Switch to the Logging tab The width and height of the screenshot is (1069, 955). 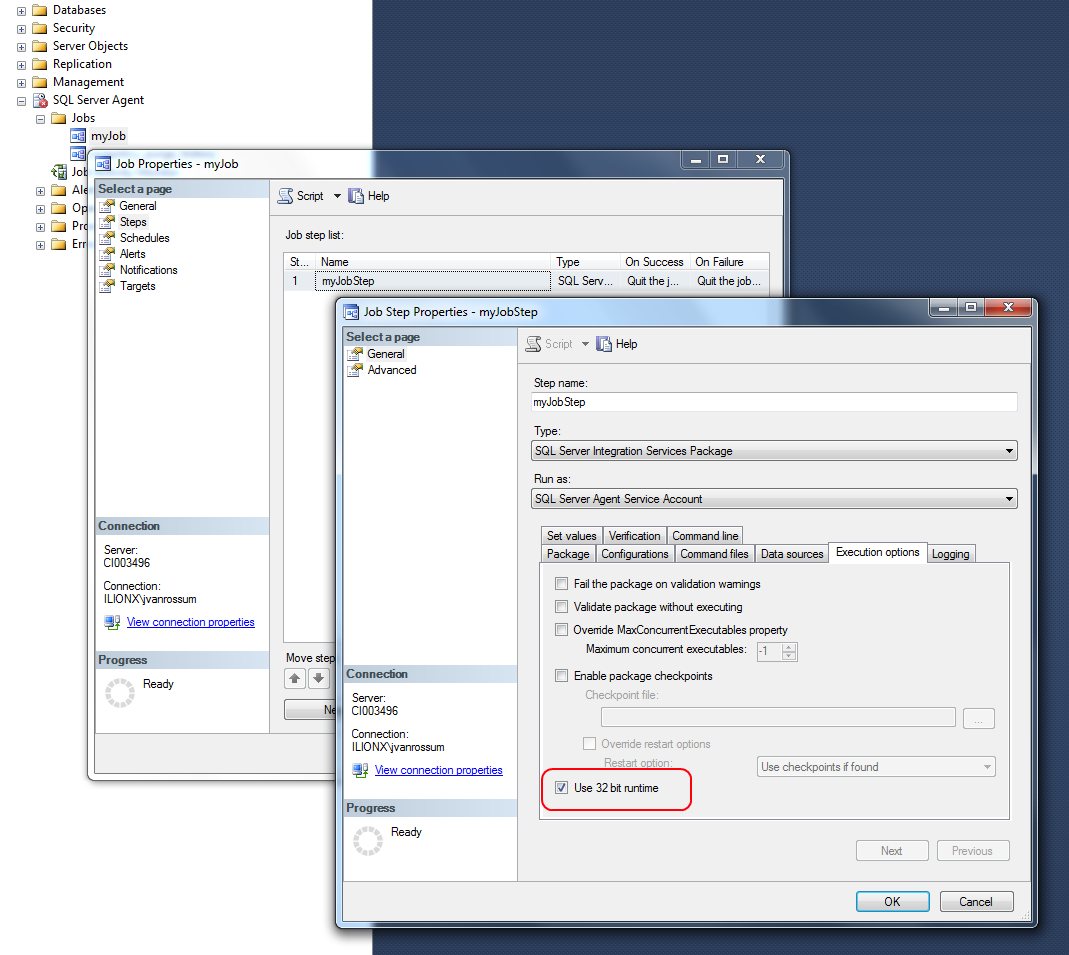click(x=951, y=553)
